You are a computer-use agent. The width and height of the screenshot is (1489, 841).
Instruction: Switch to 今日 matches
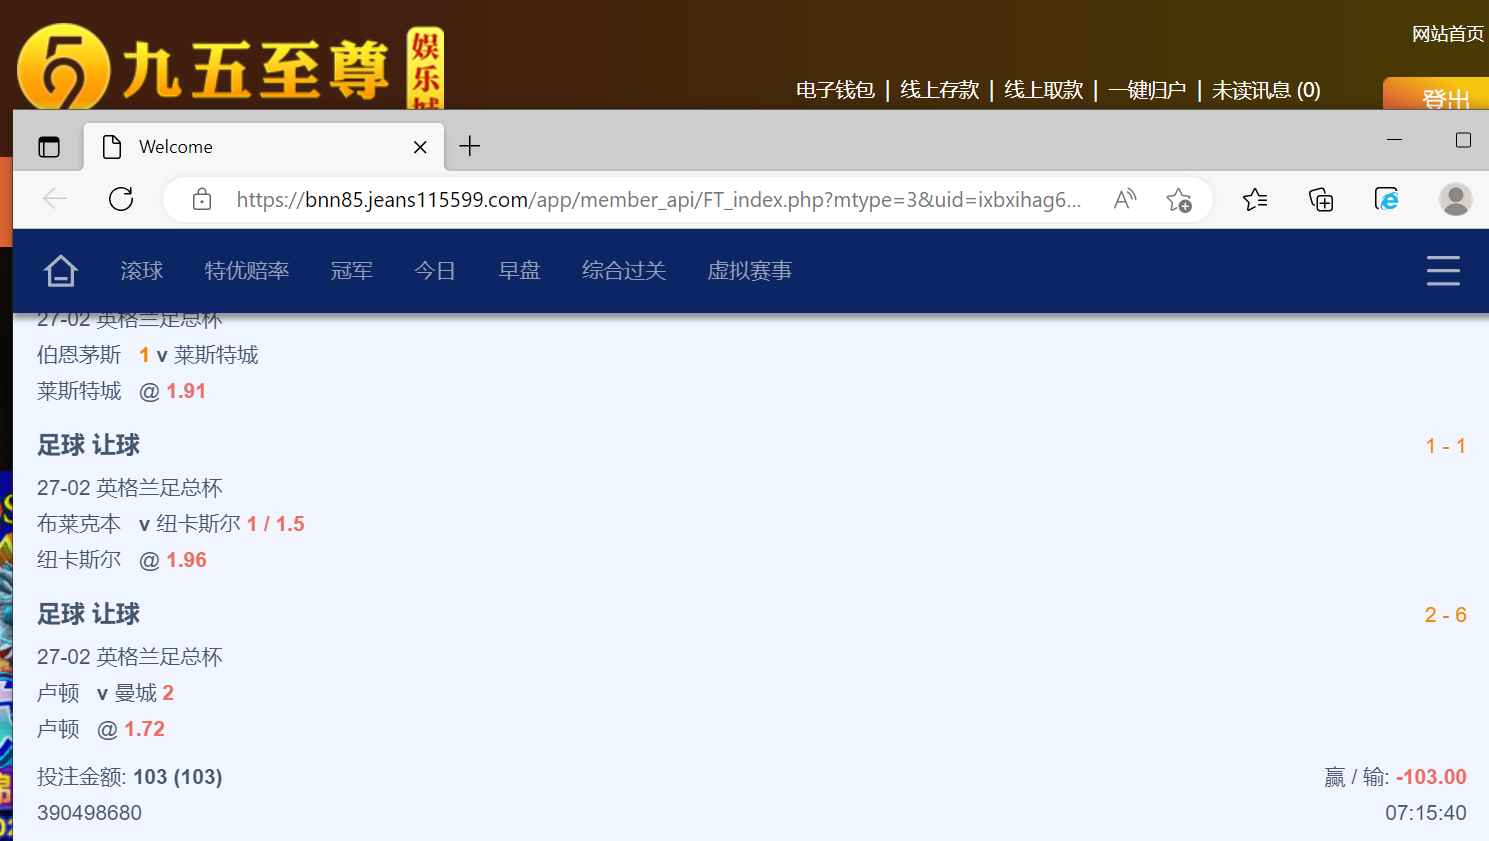click(435, 271)
